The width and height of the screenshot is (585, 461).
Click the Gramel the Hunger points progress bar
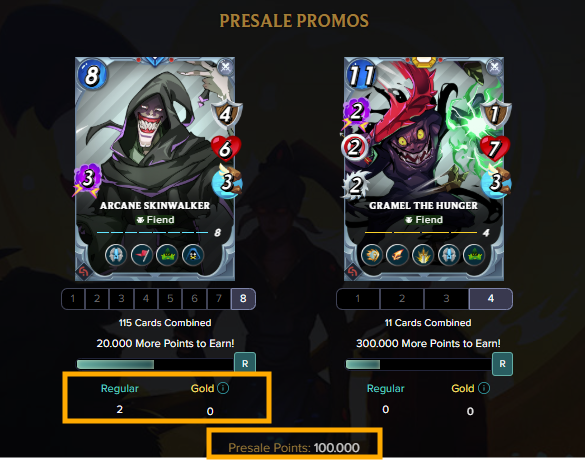pos(419,364)
